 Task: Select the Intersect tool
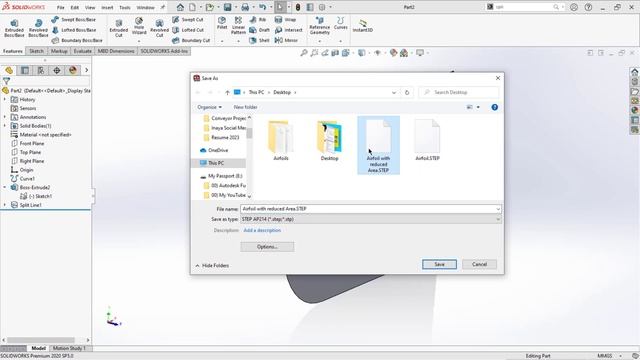289,30
